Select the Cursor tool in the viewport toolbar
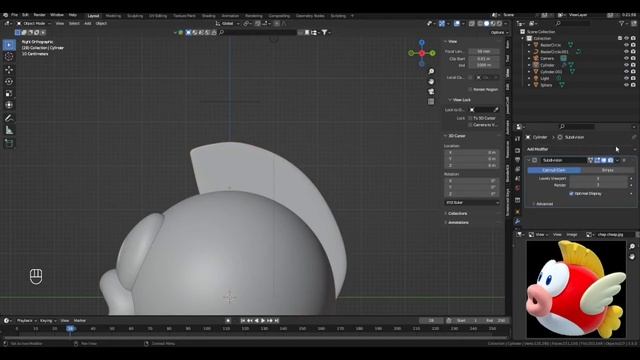Image resolution: width=640 pixels, height=360 pixels. tap(9, 57)
